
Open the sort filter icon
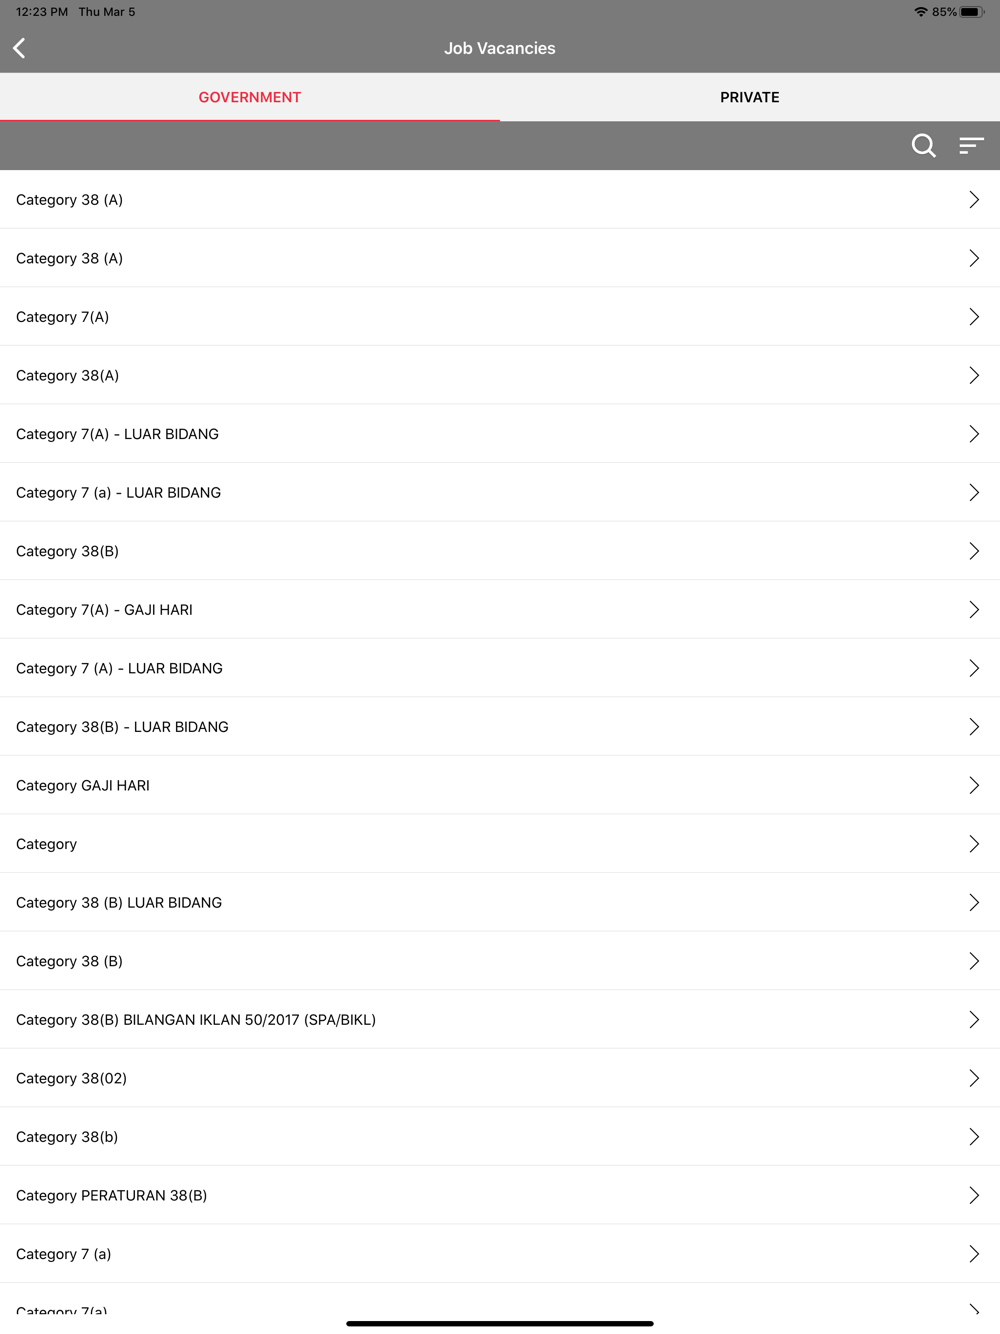(x=971, y=146)
